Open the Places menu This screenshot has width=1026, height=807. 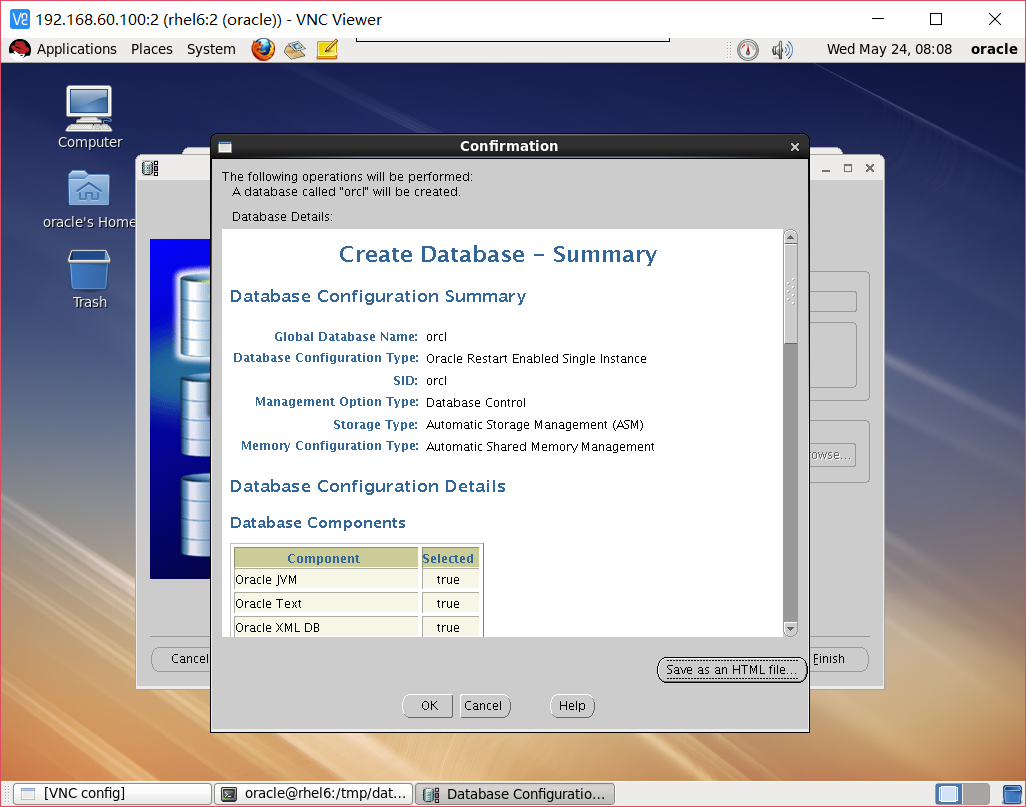[151, 49]
